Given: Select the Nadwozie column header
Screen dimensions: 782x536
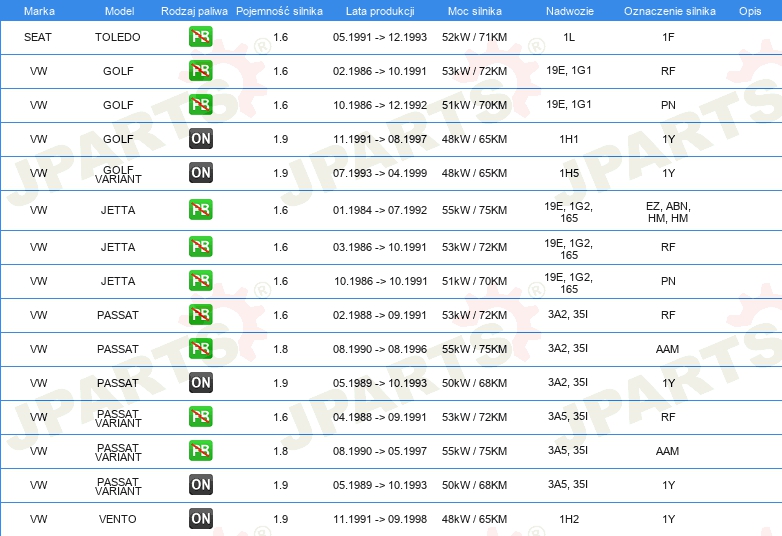Looking at the screenshot, I should coord(570,11).
